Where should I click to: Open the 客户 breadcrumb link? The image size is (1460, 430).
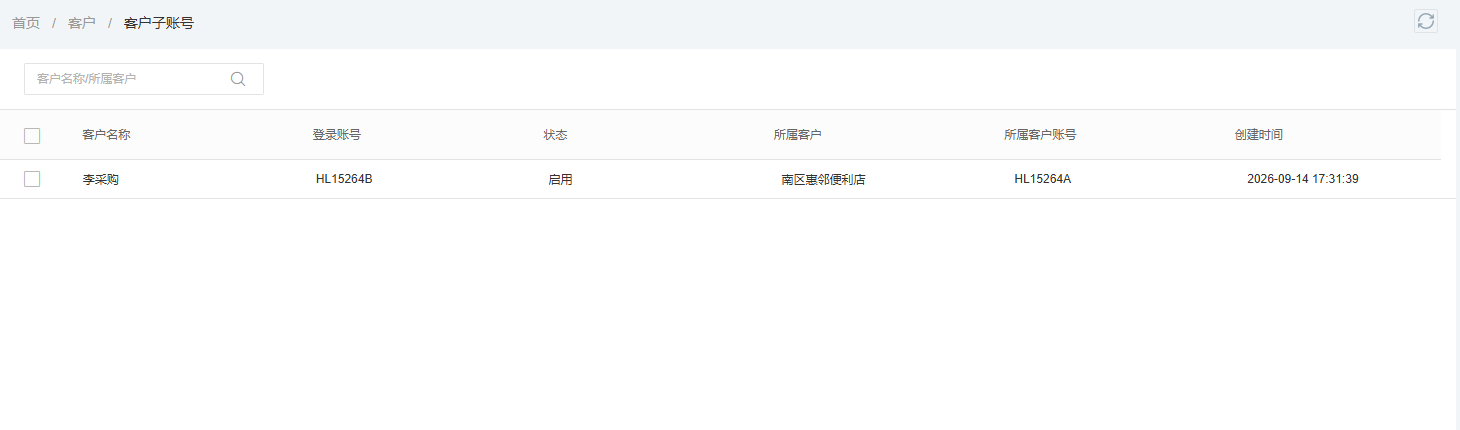click(x=82, y=23)
